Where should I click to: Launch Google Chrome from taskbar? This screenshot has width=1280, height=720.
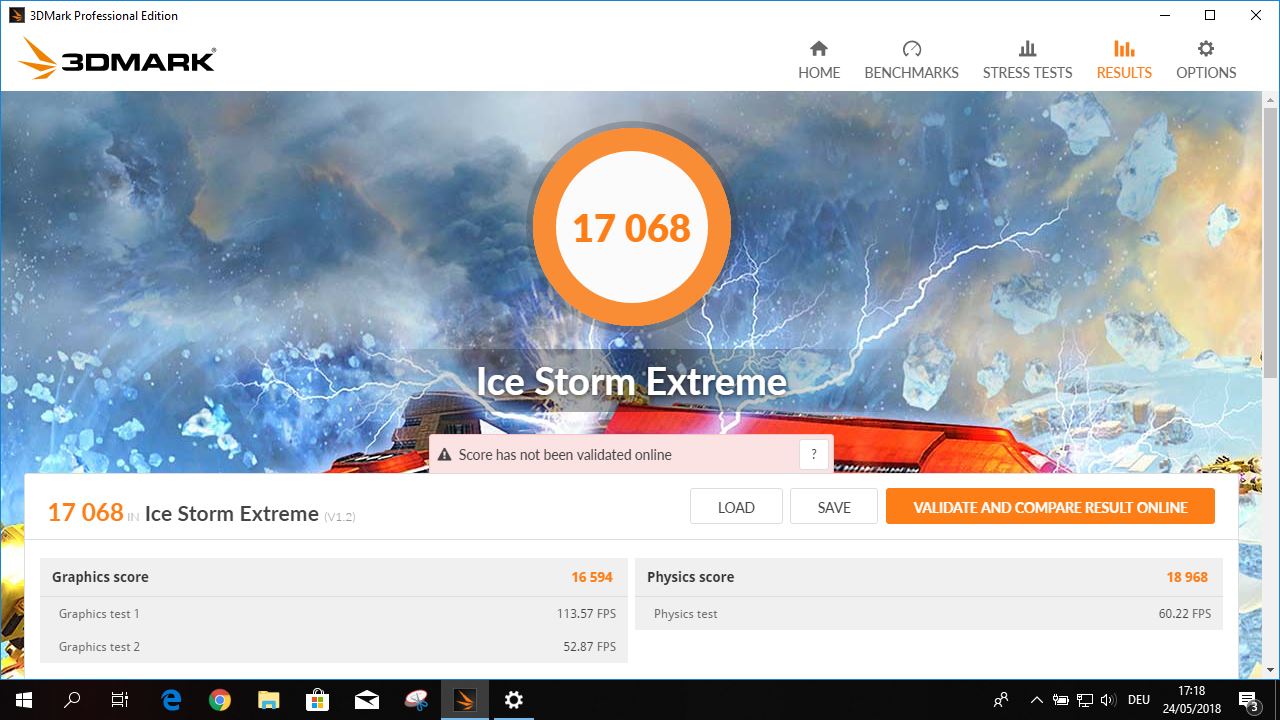[x=220, y=700]
